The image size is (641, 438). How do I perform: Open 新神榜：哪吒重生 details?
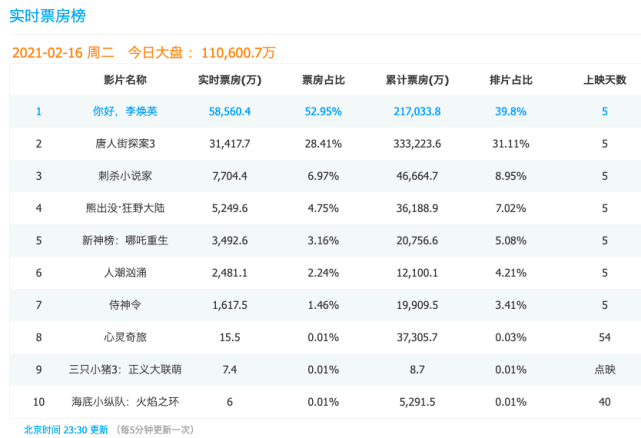tap(125, 241)
